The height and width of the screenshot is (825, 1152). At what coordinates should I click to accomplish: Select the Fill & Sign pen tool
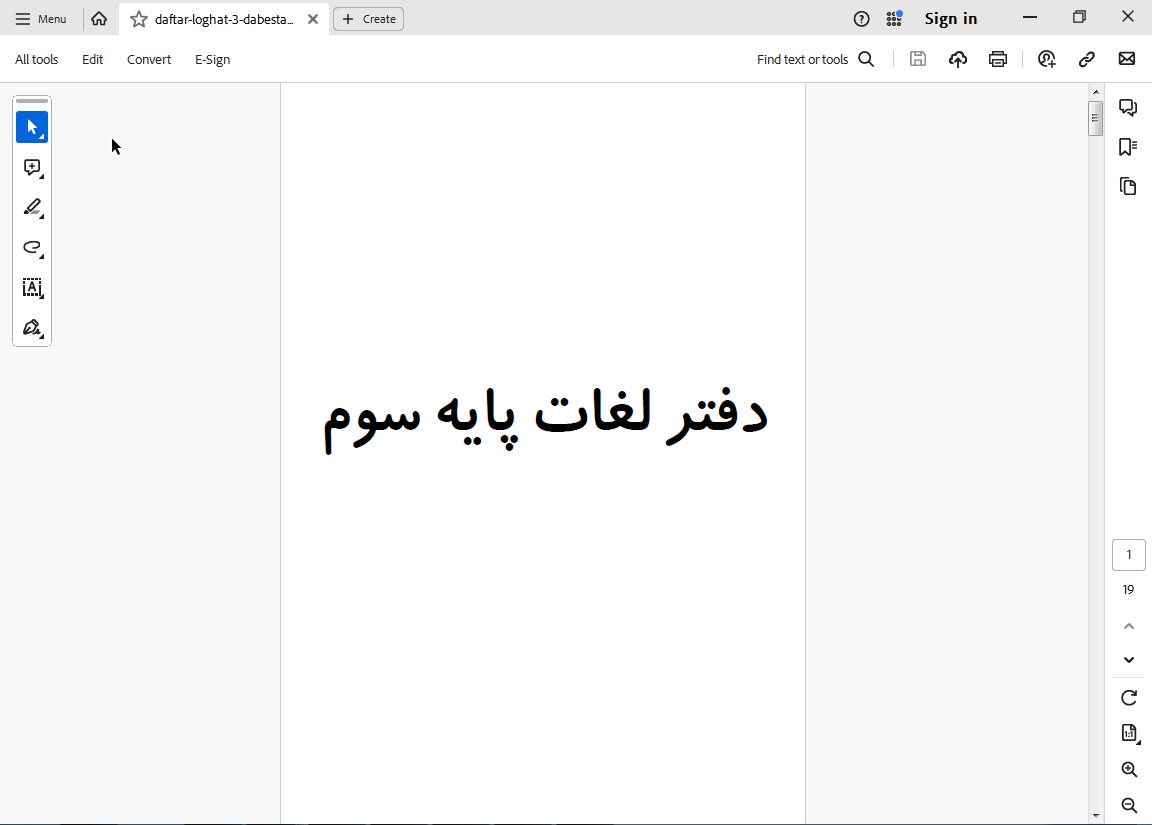(32, 328)
